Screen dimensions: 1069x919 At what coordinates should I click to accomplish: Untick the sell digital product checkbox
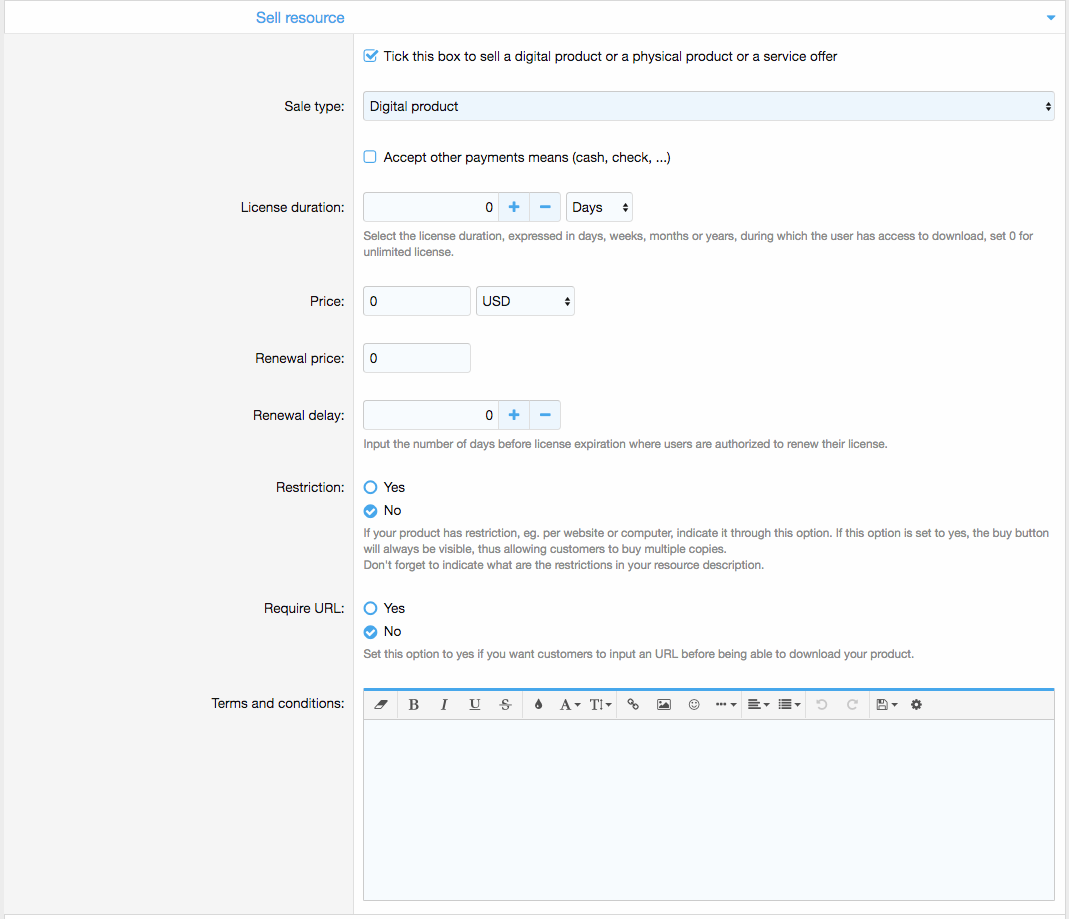(x=370, y=56)
